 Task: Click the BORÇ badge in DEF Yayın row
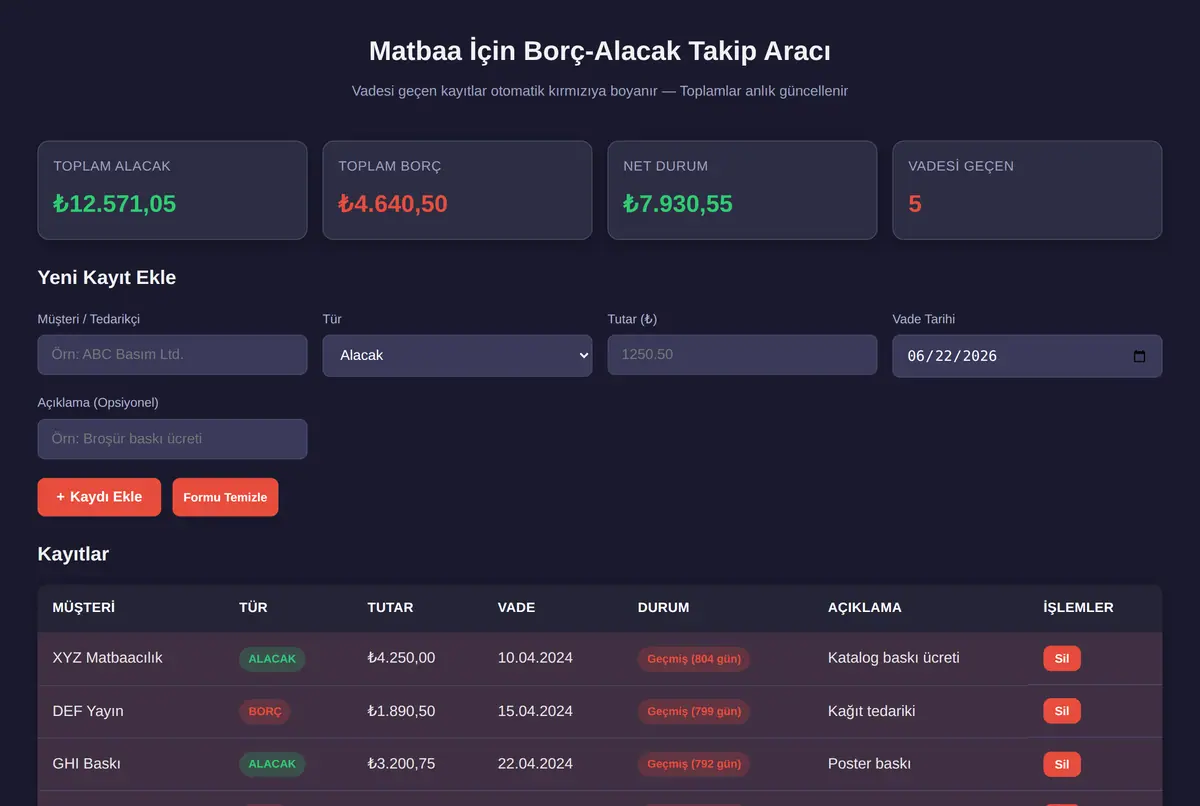pos(265,712)
